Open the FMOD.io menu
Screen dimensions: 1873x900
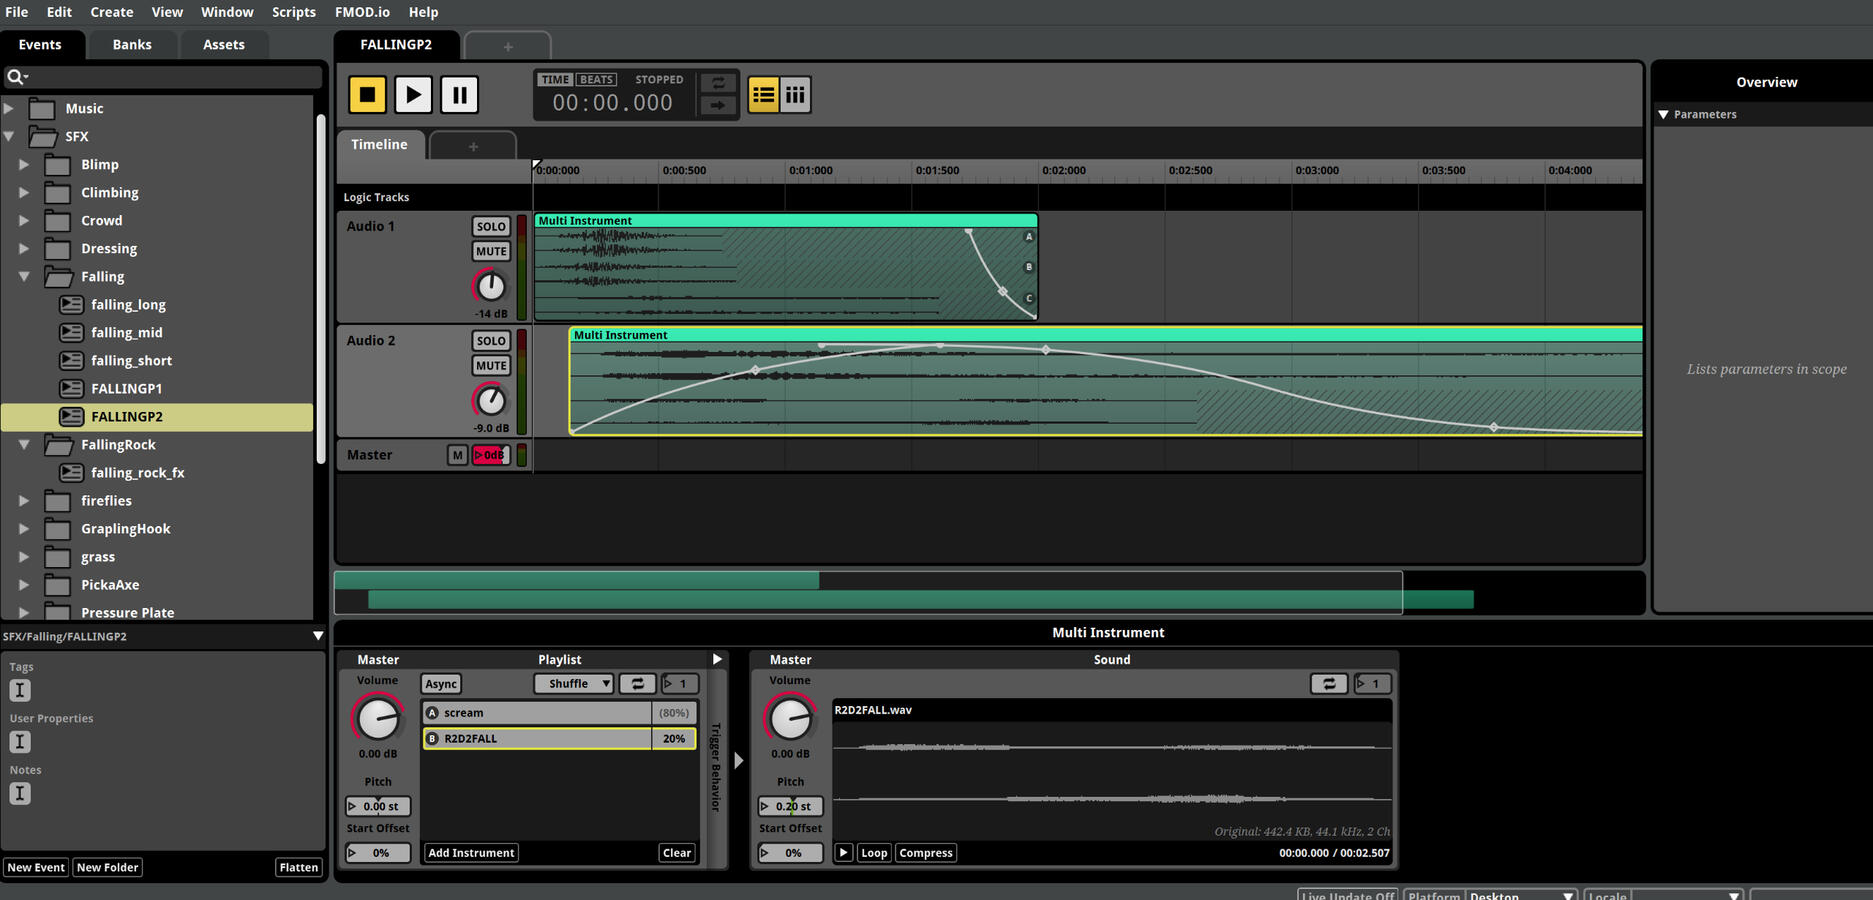tap(362, 12)
